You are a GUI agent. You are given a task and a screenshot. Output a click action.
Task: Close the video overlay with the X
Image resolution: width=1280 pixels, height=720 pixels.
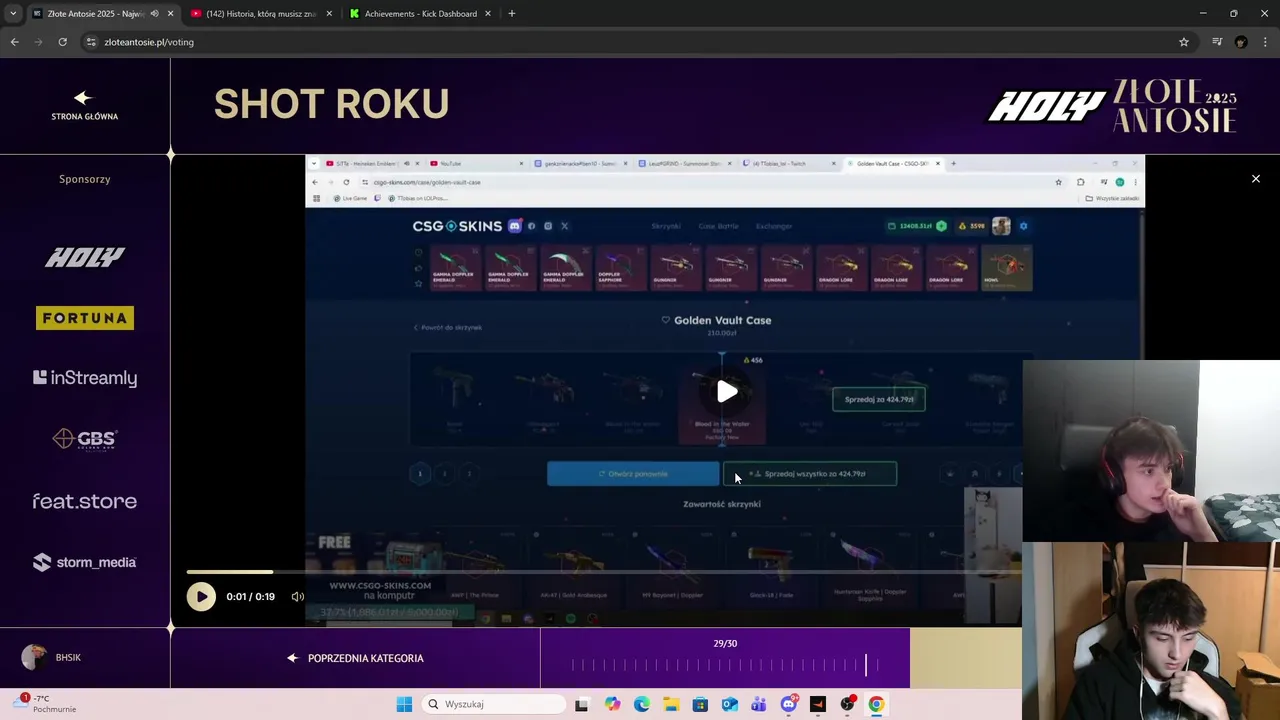[1256, 179]
